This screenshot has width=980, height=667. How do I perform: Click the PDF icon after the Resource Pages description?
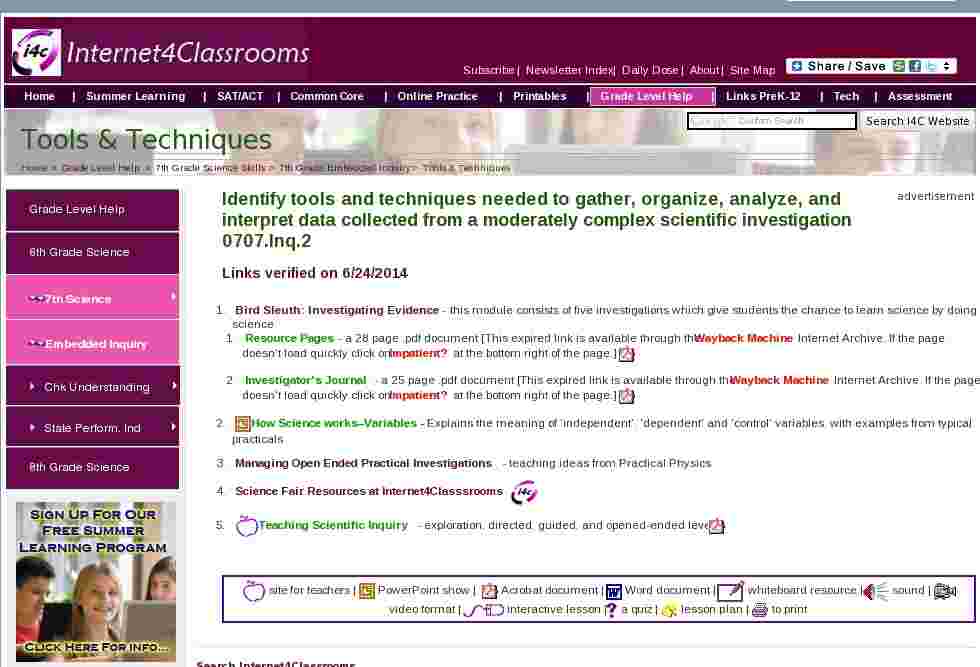[x=626, y=354]
